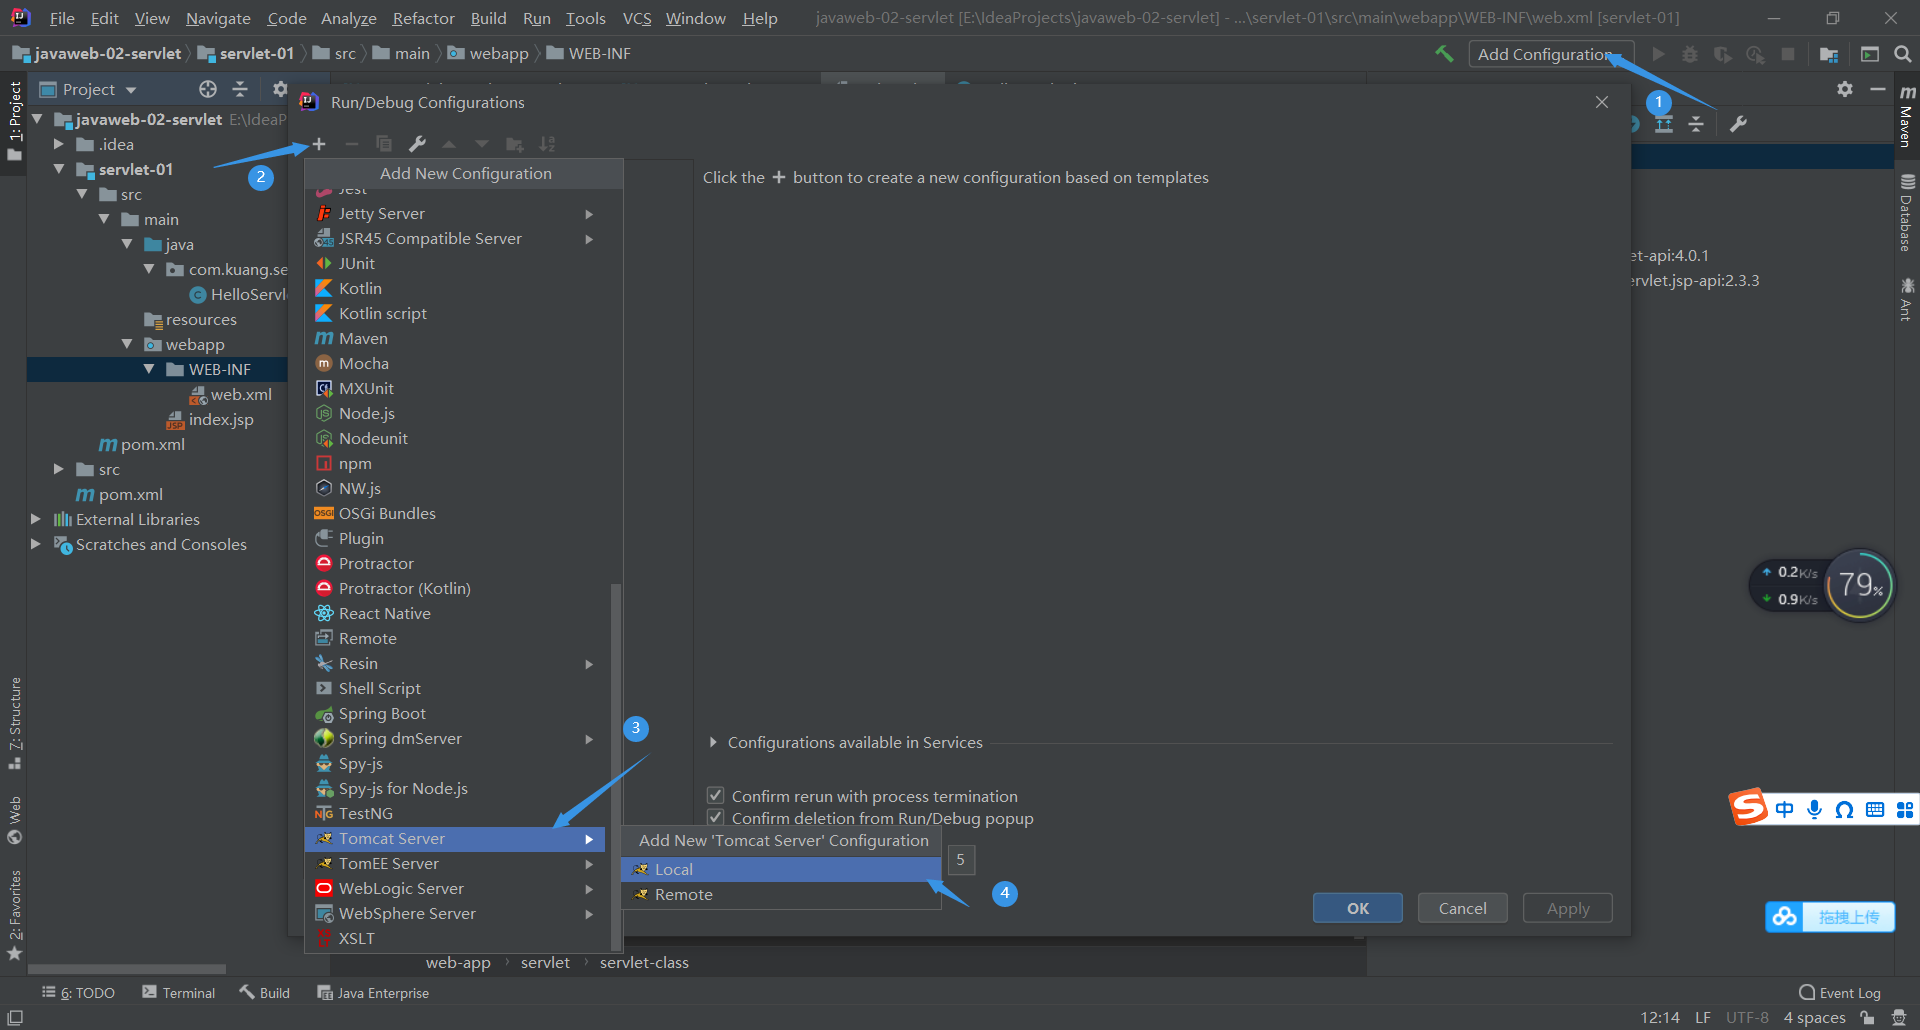Click the Baidu cloud upload widget
This screenshot has width=1920, height=1030.
point(1830,917)
